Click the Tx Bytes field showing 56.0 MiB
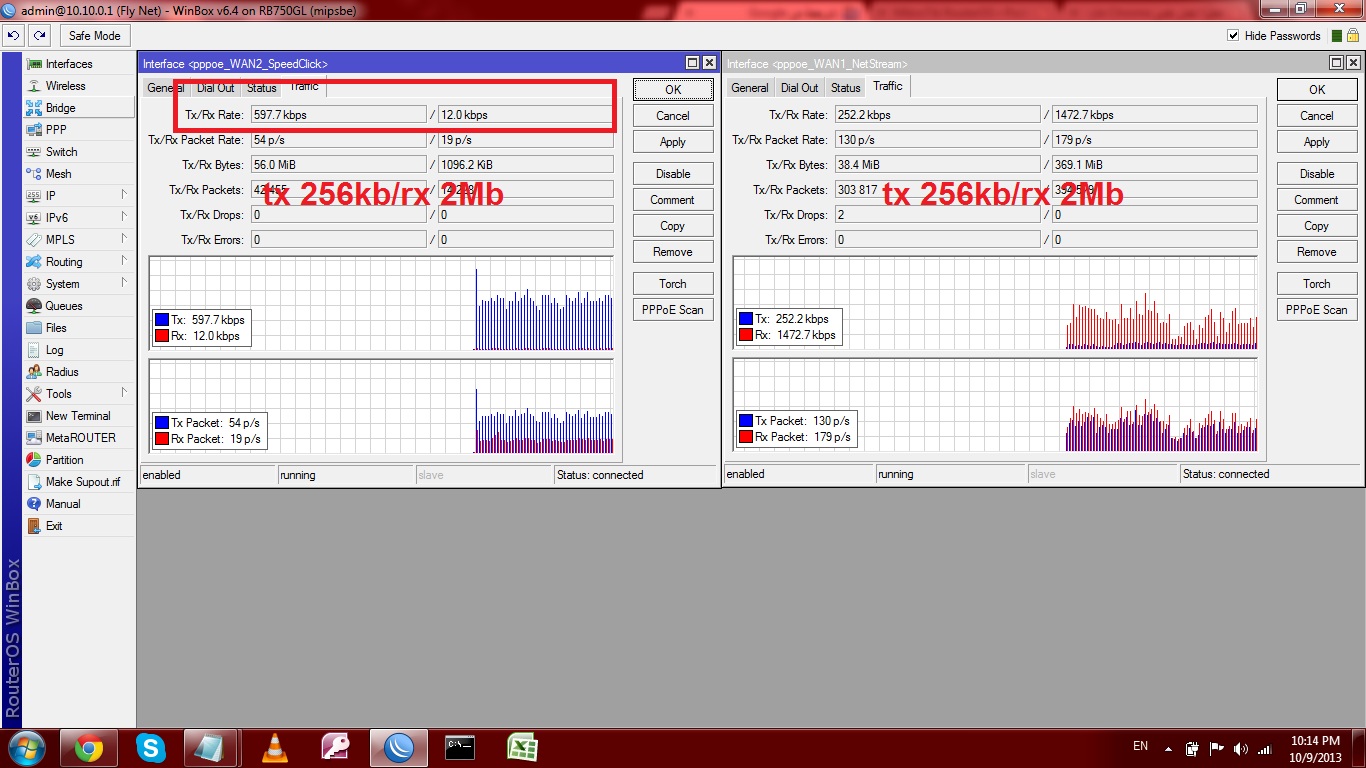Viewport: 1366px width, 768px height. click(338, 165)
